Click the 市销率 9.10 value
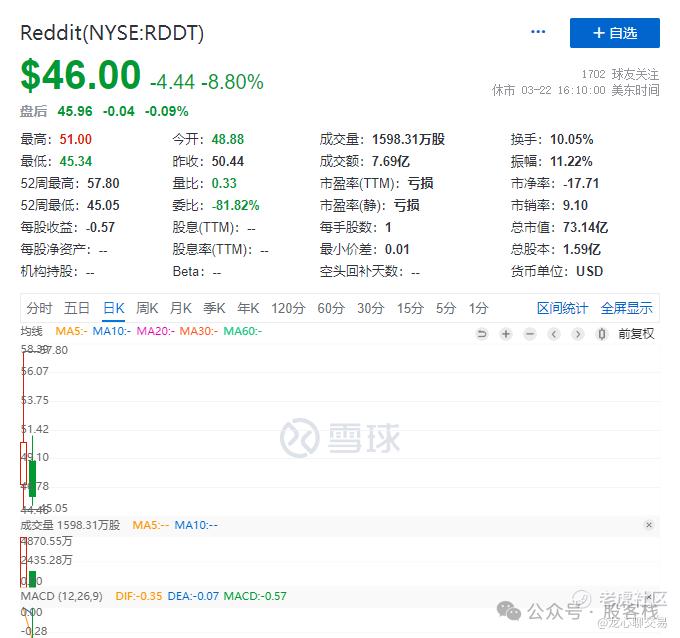Viewport: 680px width, 638px height. coord(575,205)
